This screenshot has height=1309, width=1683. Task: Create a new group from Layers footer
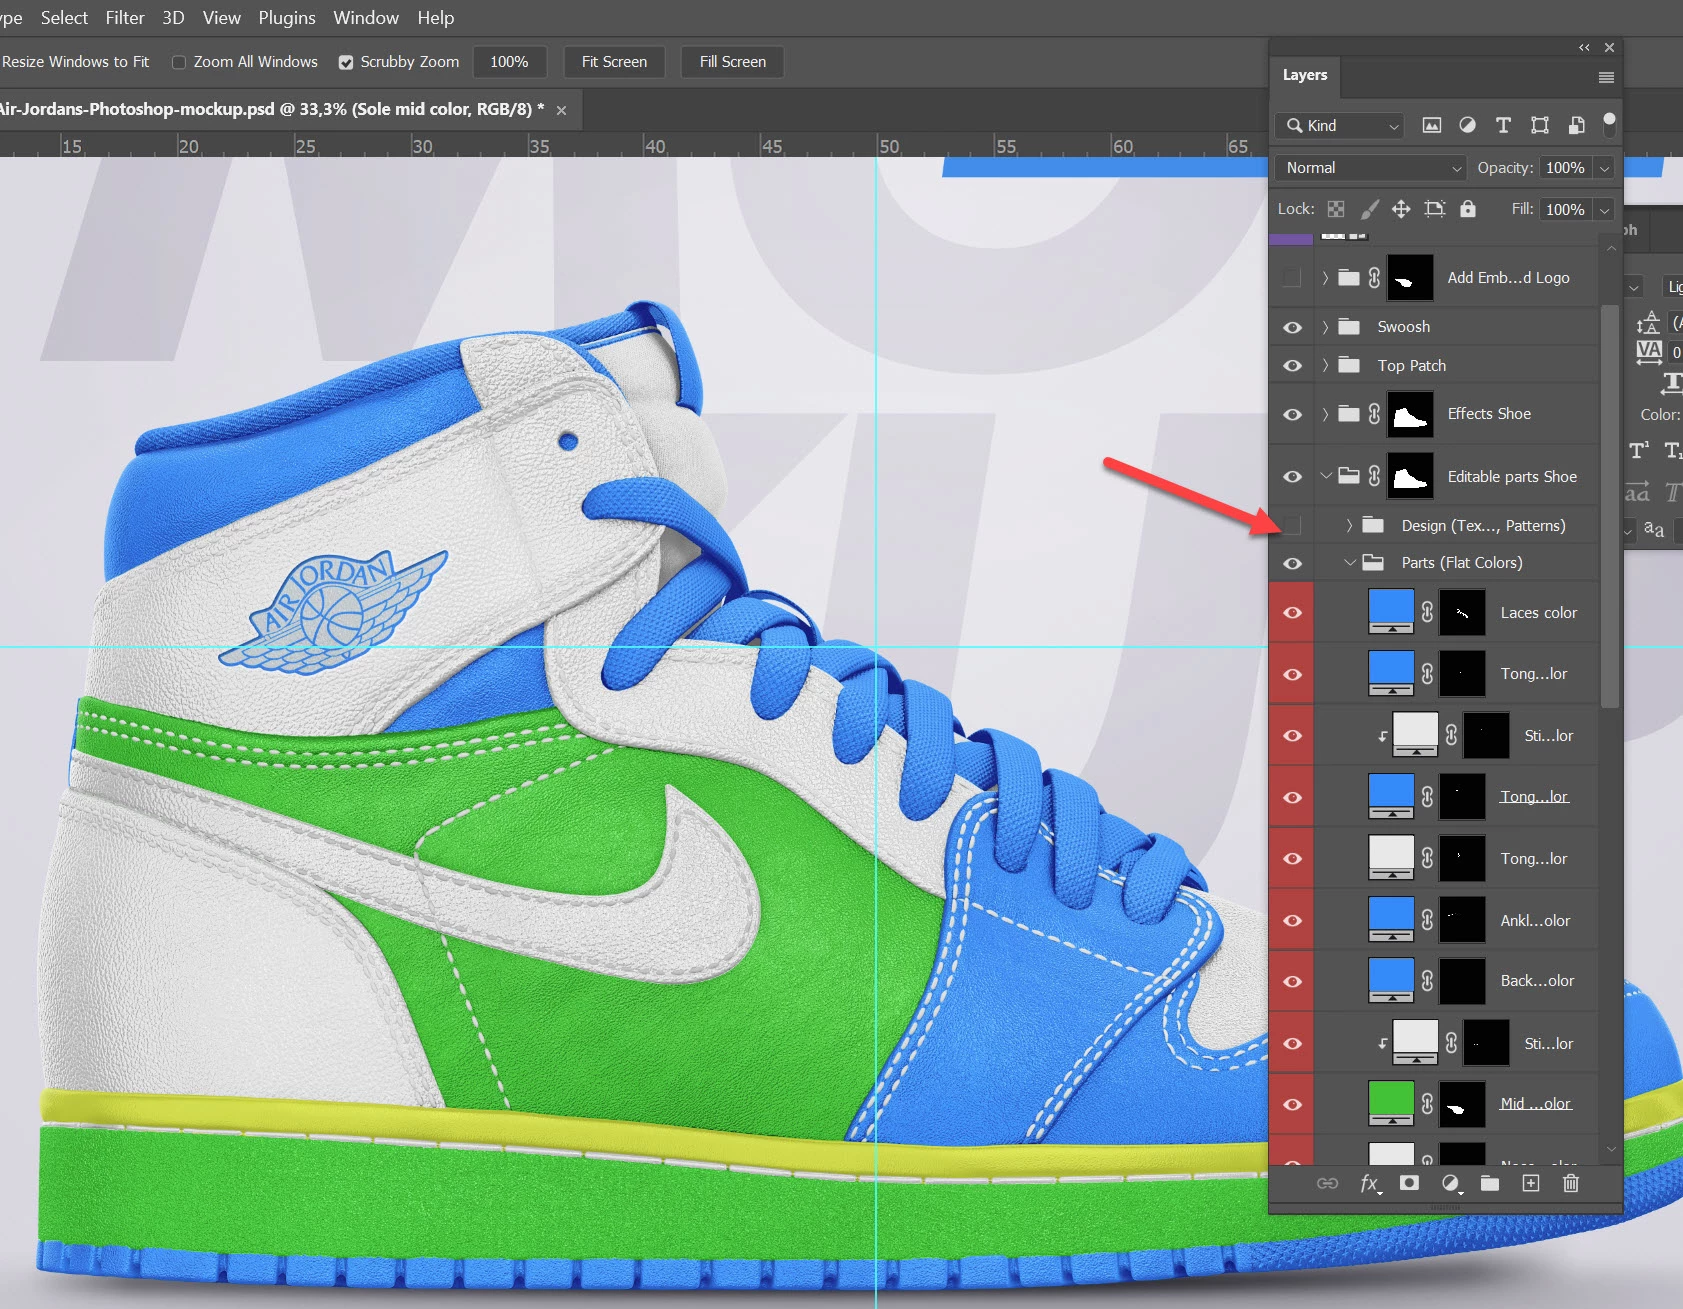[x=1490, y=1184]
